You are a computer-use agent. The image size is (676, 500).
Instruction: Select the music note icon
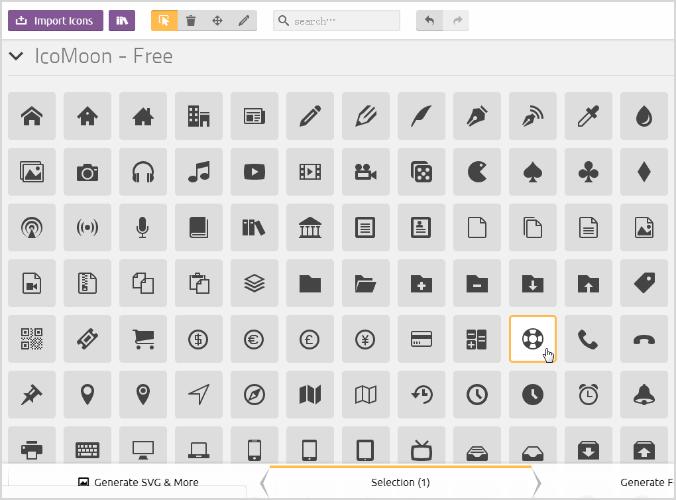199,172
